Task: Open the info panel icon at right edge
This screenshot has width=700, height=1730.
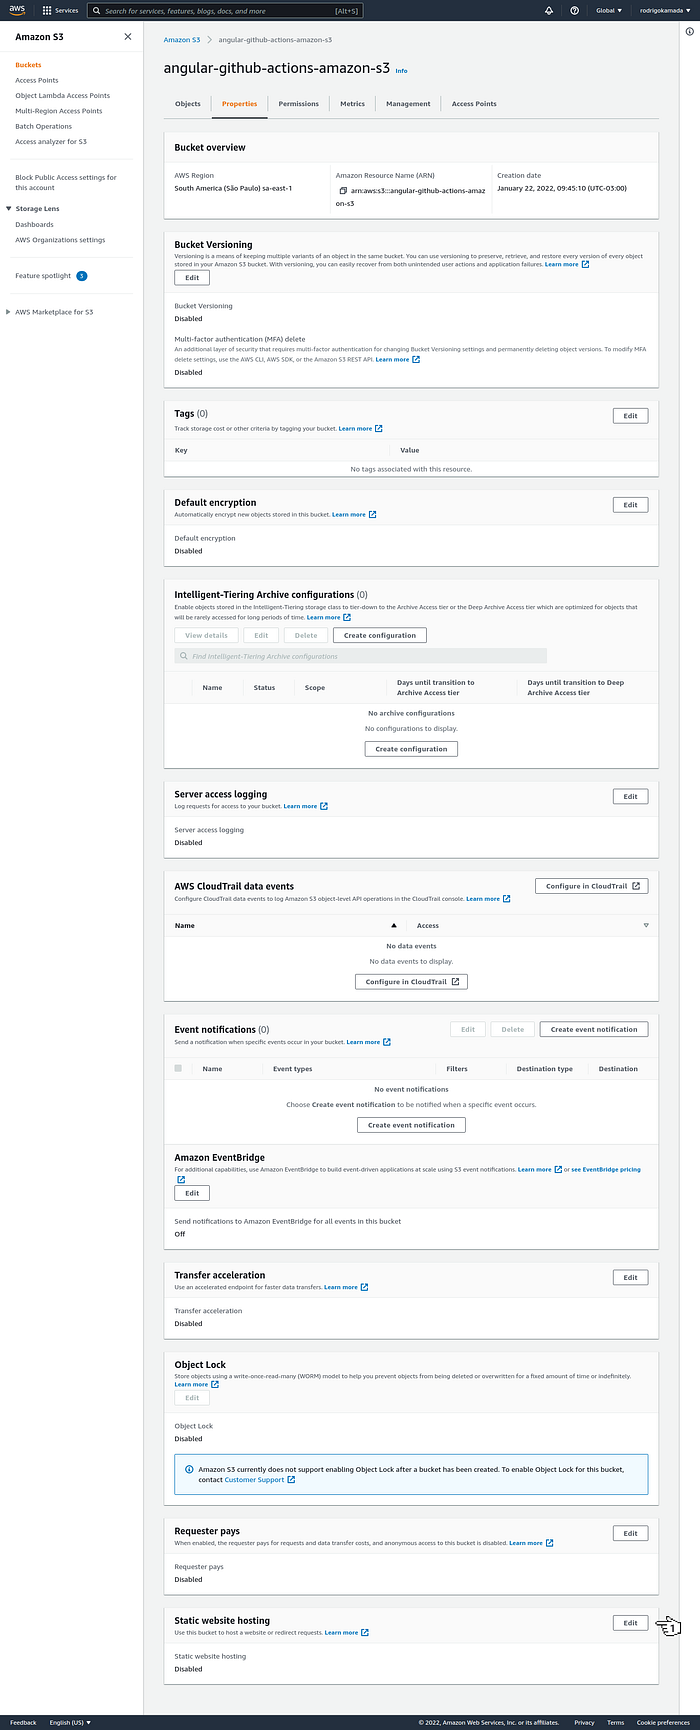Action: point(689,32)
